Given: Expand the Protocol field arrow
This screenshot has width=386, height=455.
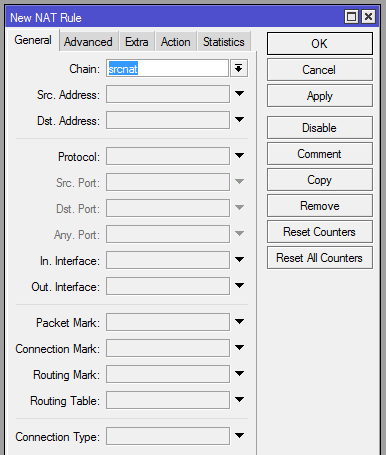Looking at the screenshot, I should tap(239, 156).
